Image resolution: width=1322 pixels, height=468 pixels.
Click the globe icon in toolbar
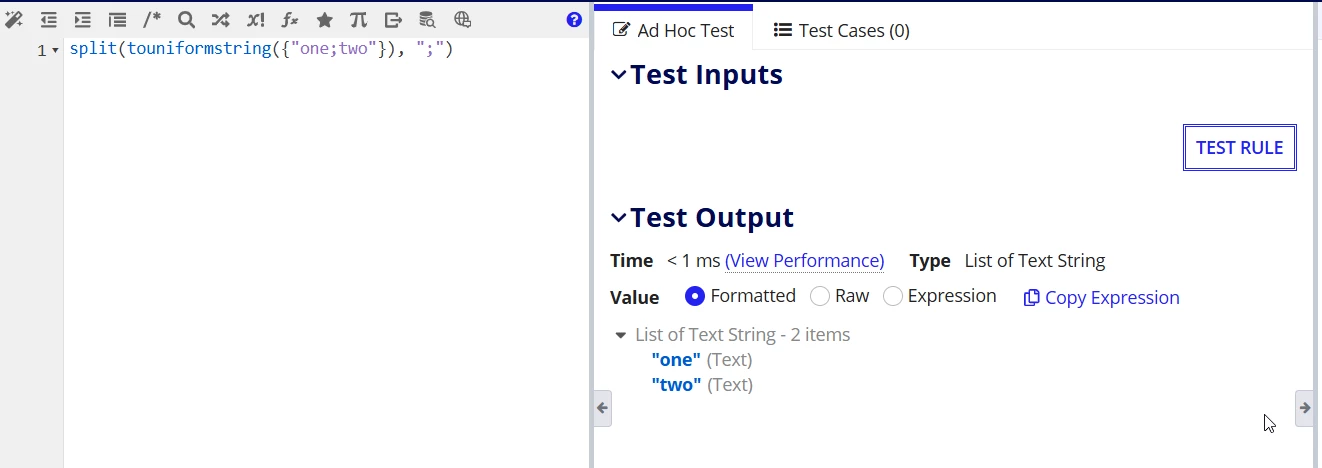(462, 19)
